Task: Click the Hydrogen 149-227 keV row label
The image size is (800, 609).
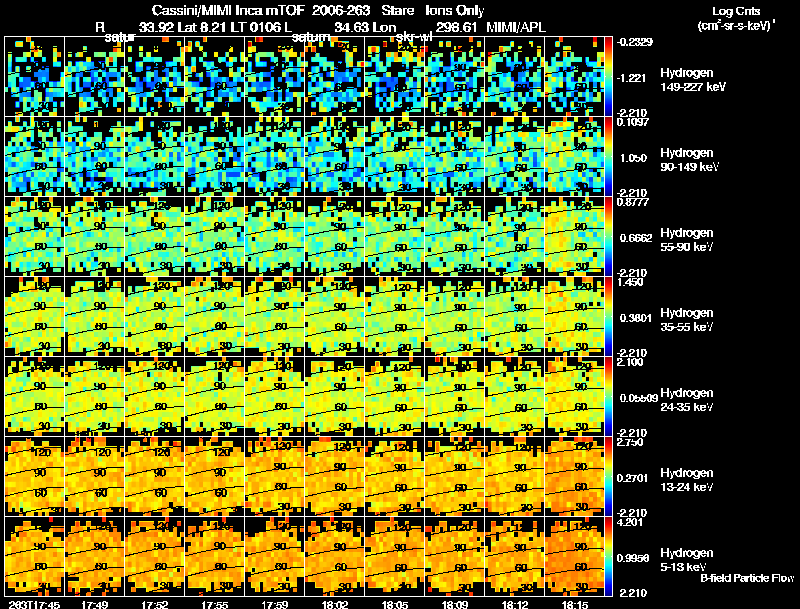Action: click(693, 80)
